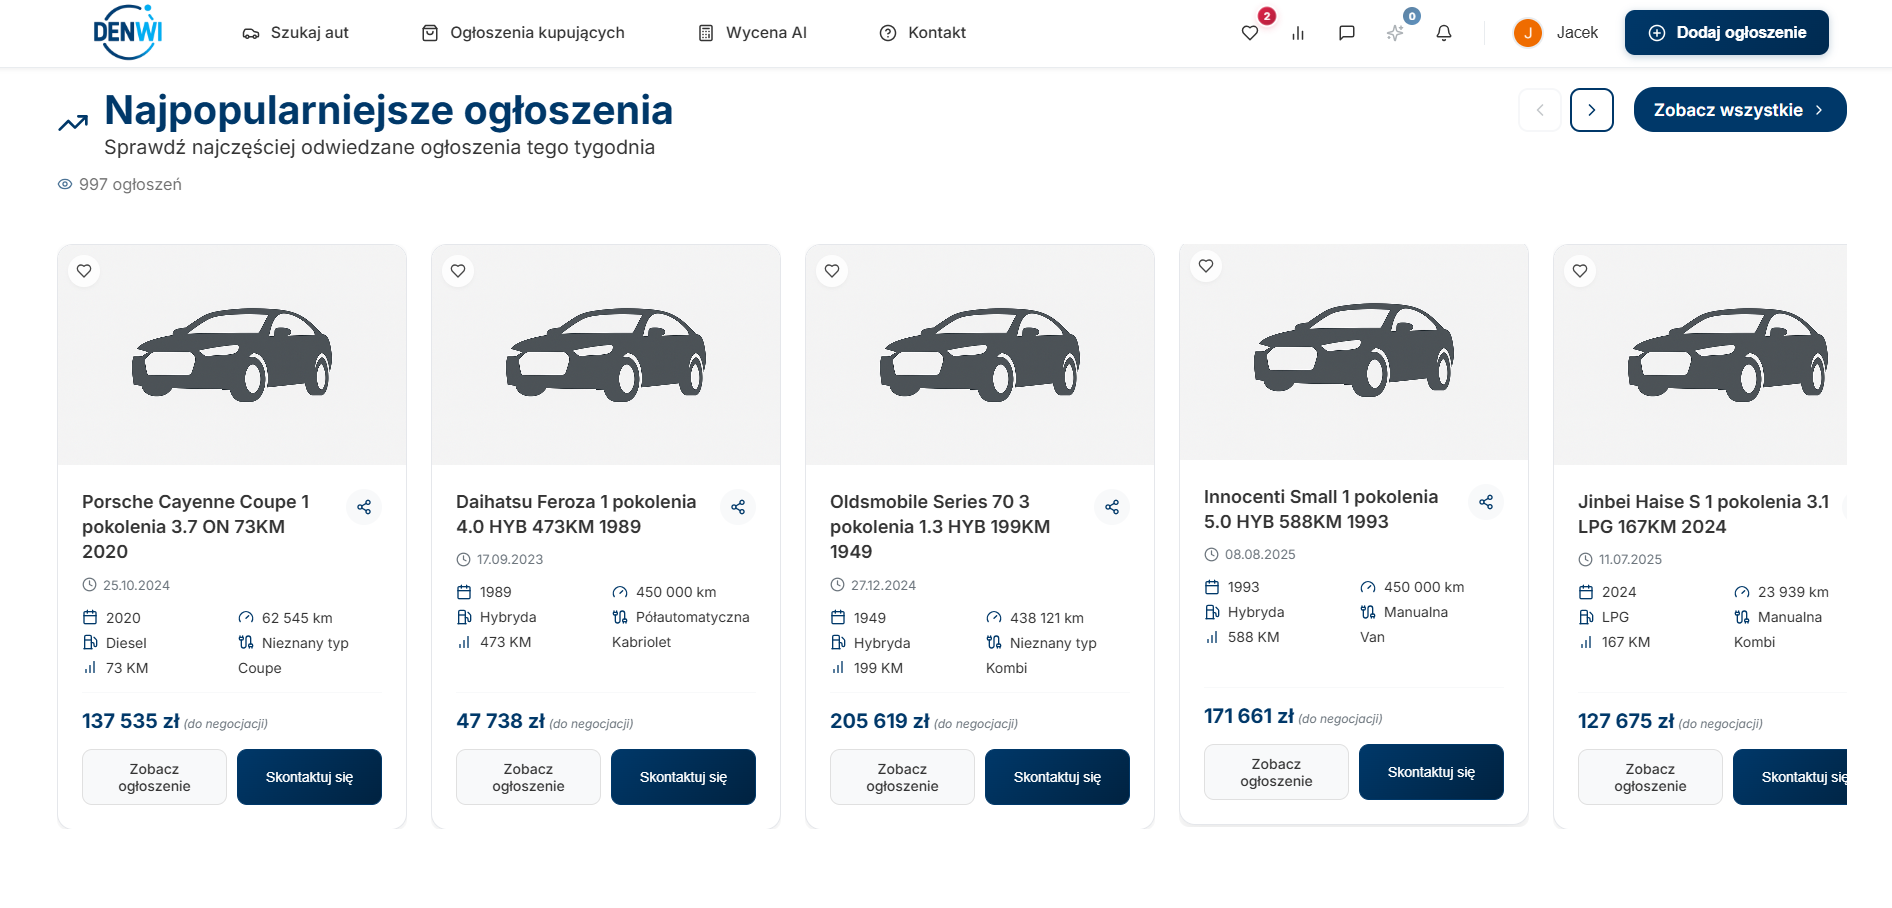The width and height of the screenshot is (1892, 908).
Task: Open Szukaj aut menu item
Action: pos(296,33)
